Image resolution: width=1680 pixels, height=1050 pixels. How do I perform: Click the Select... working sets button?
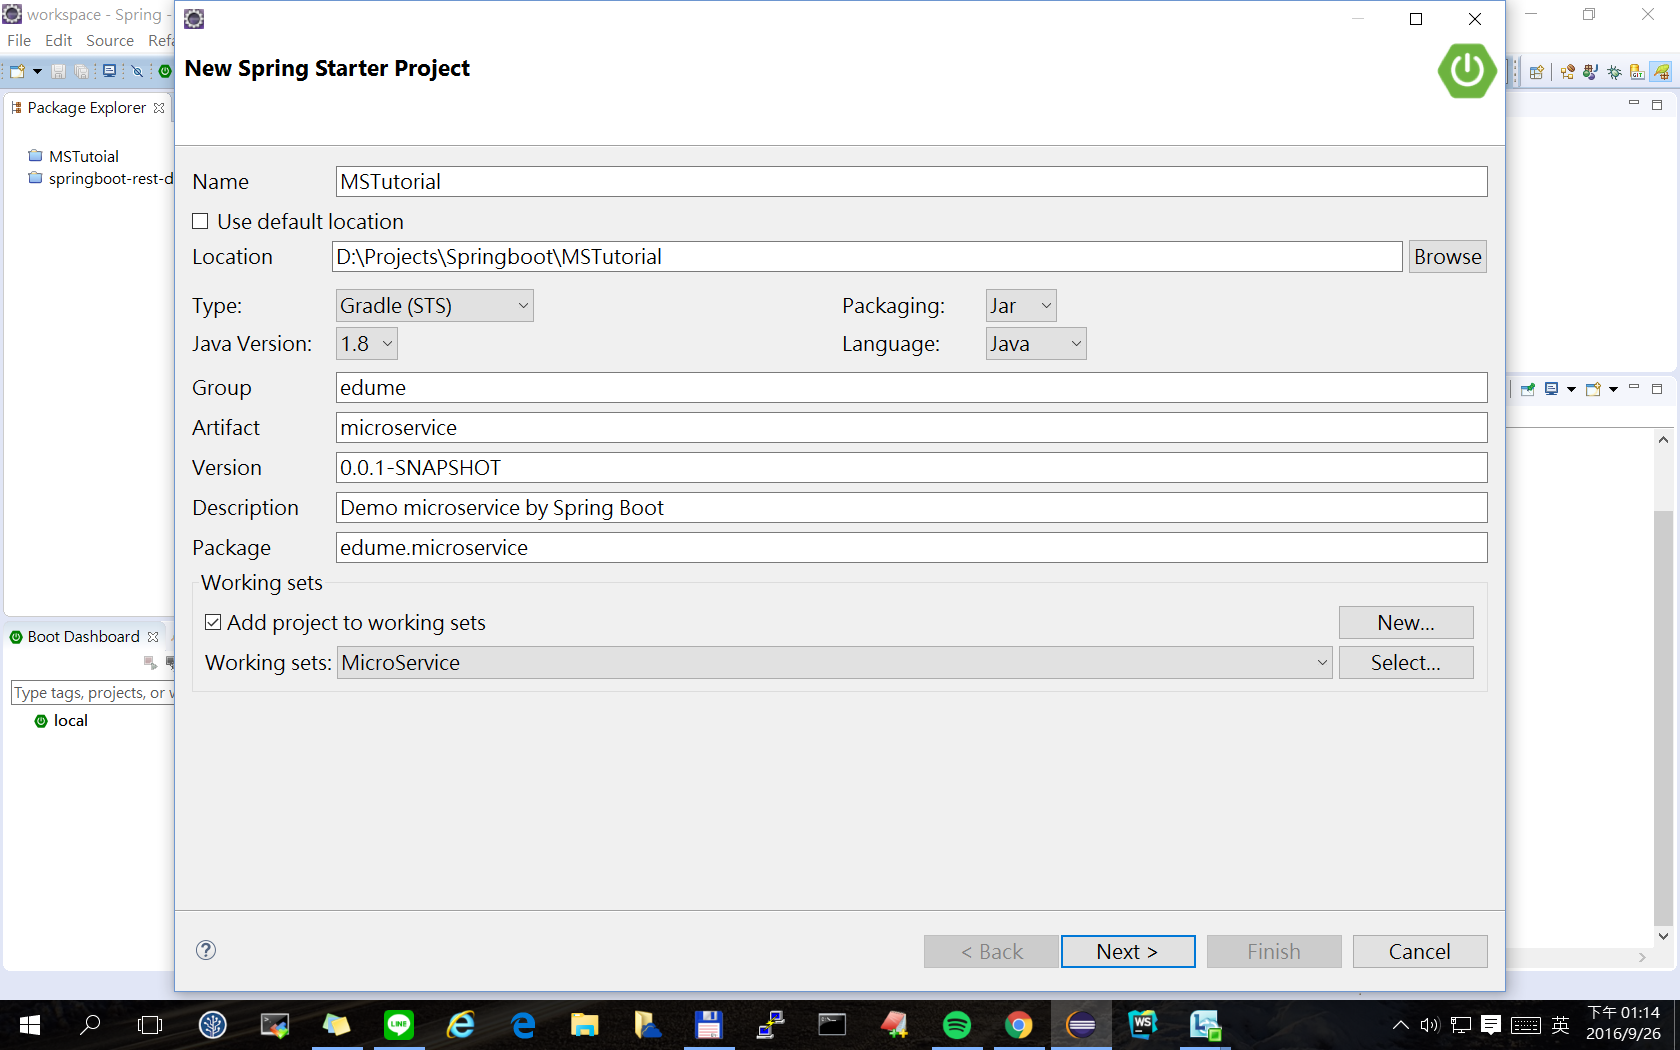pyautogui.click(x=1406, y=663)
